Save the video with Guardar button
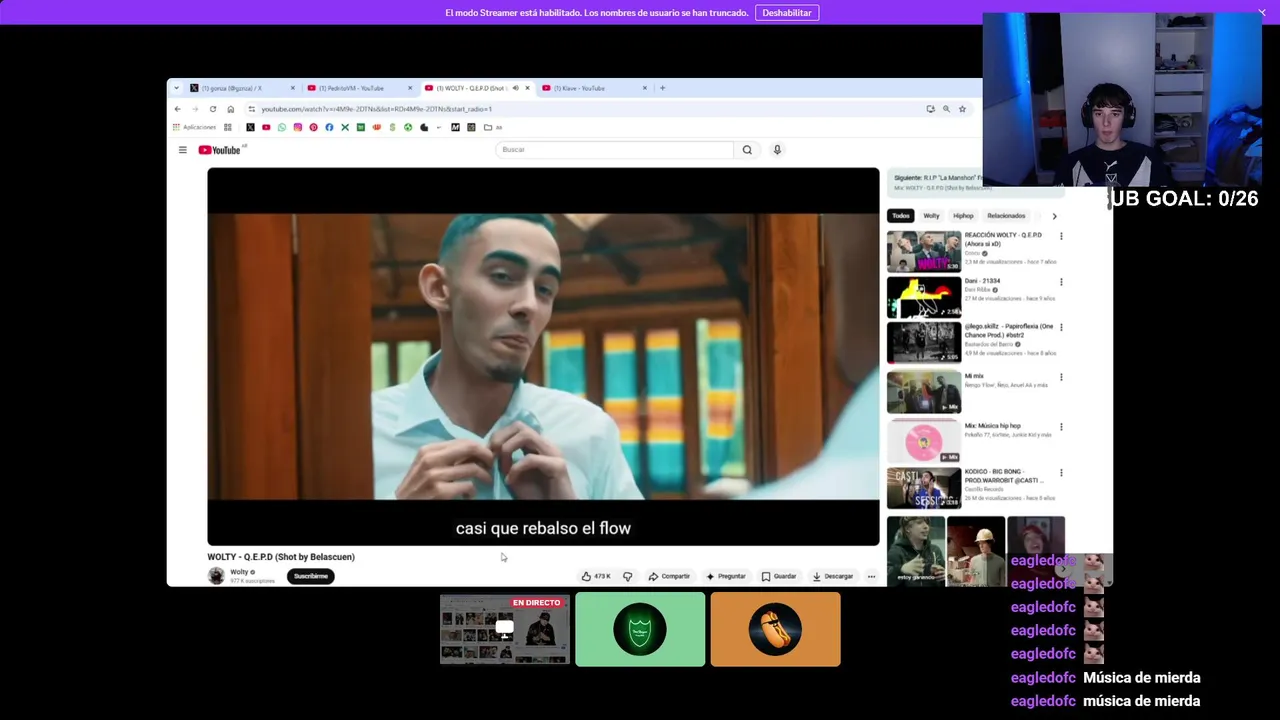Viewport: 1280px width, 720px height. [779, 576]
